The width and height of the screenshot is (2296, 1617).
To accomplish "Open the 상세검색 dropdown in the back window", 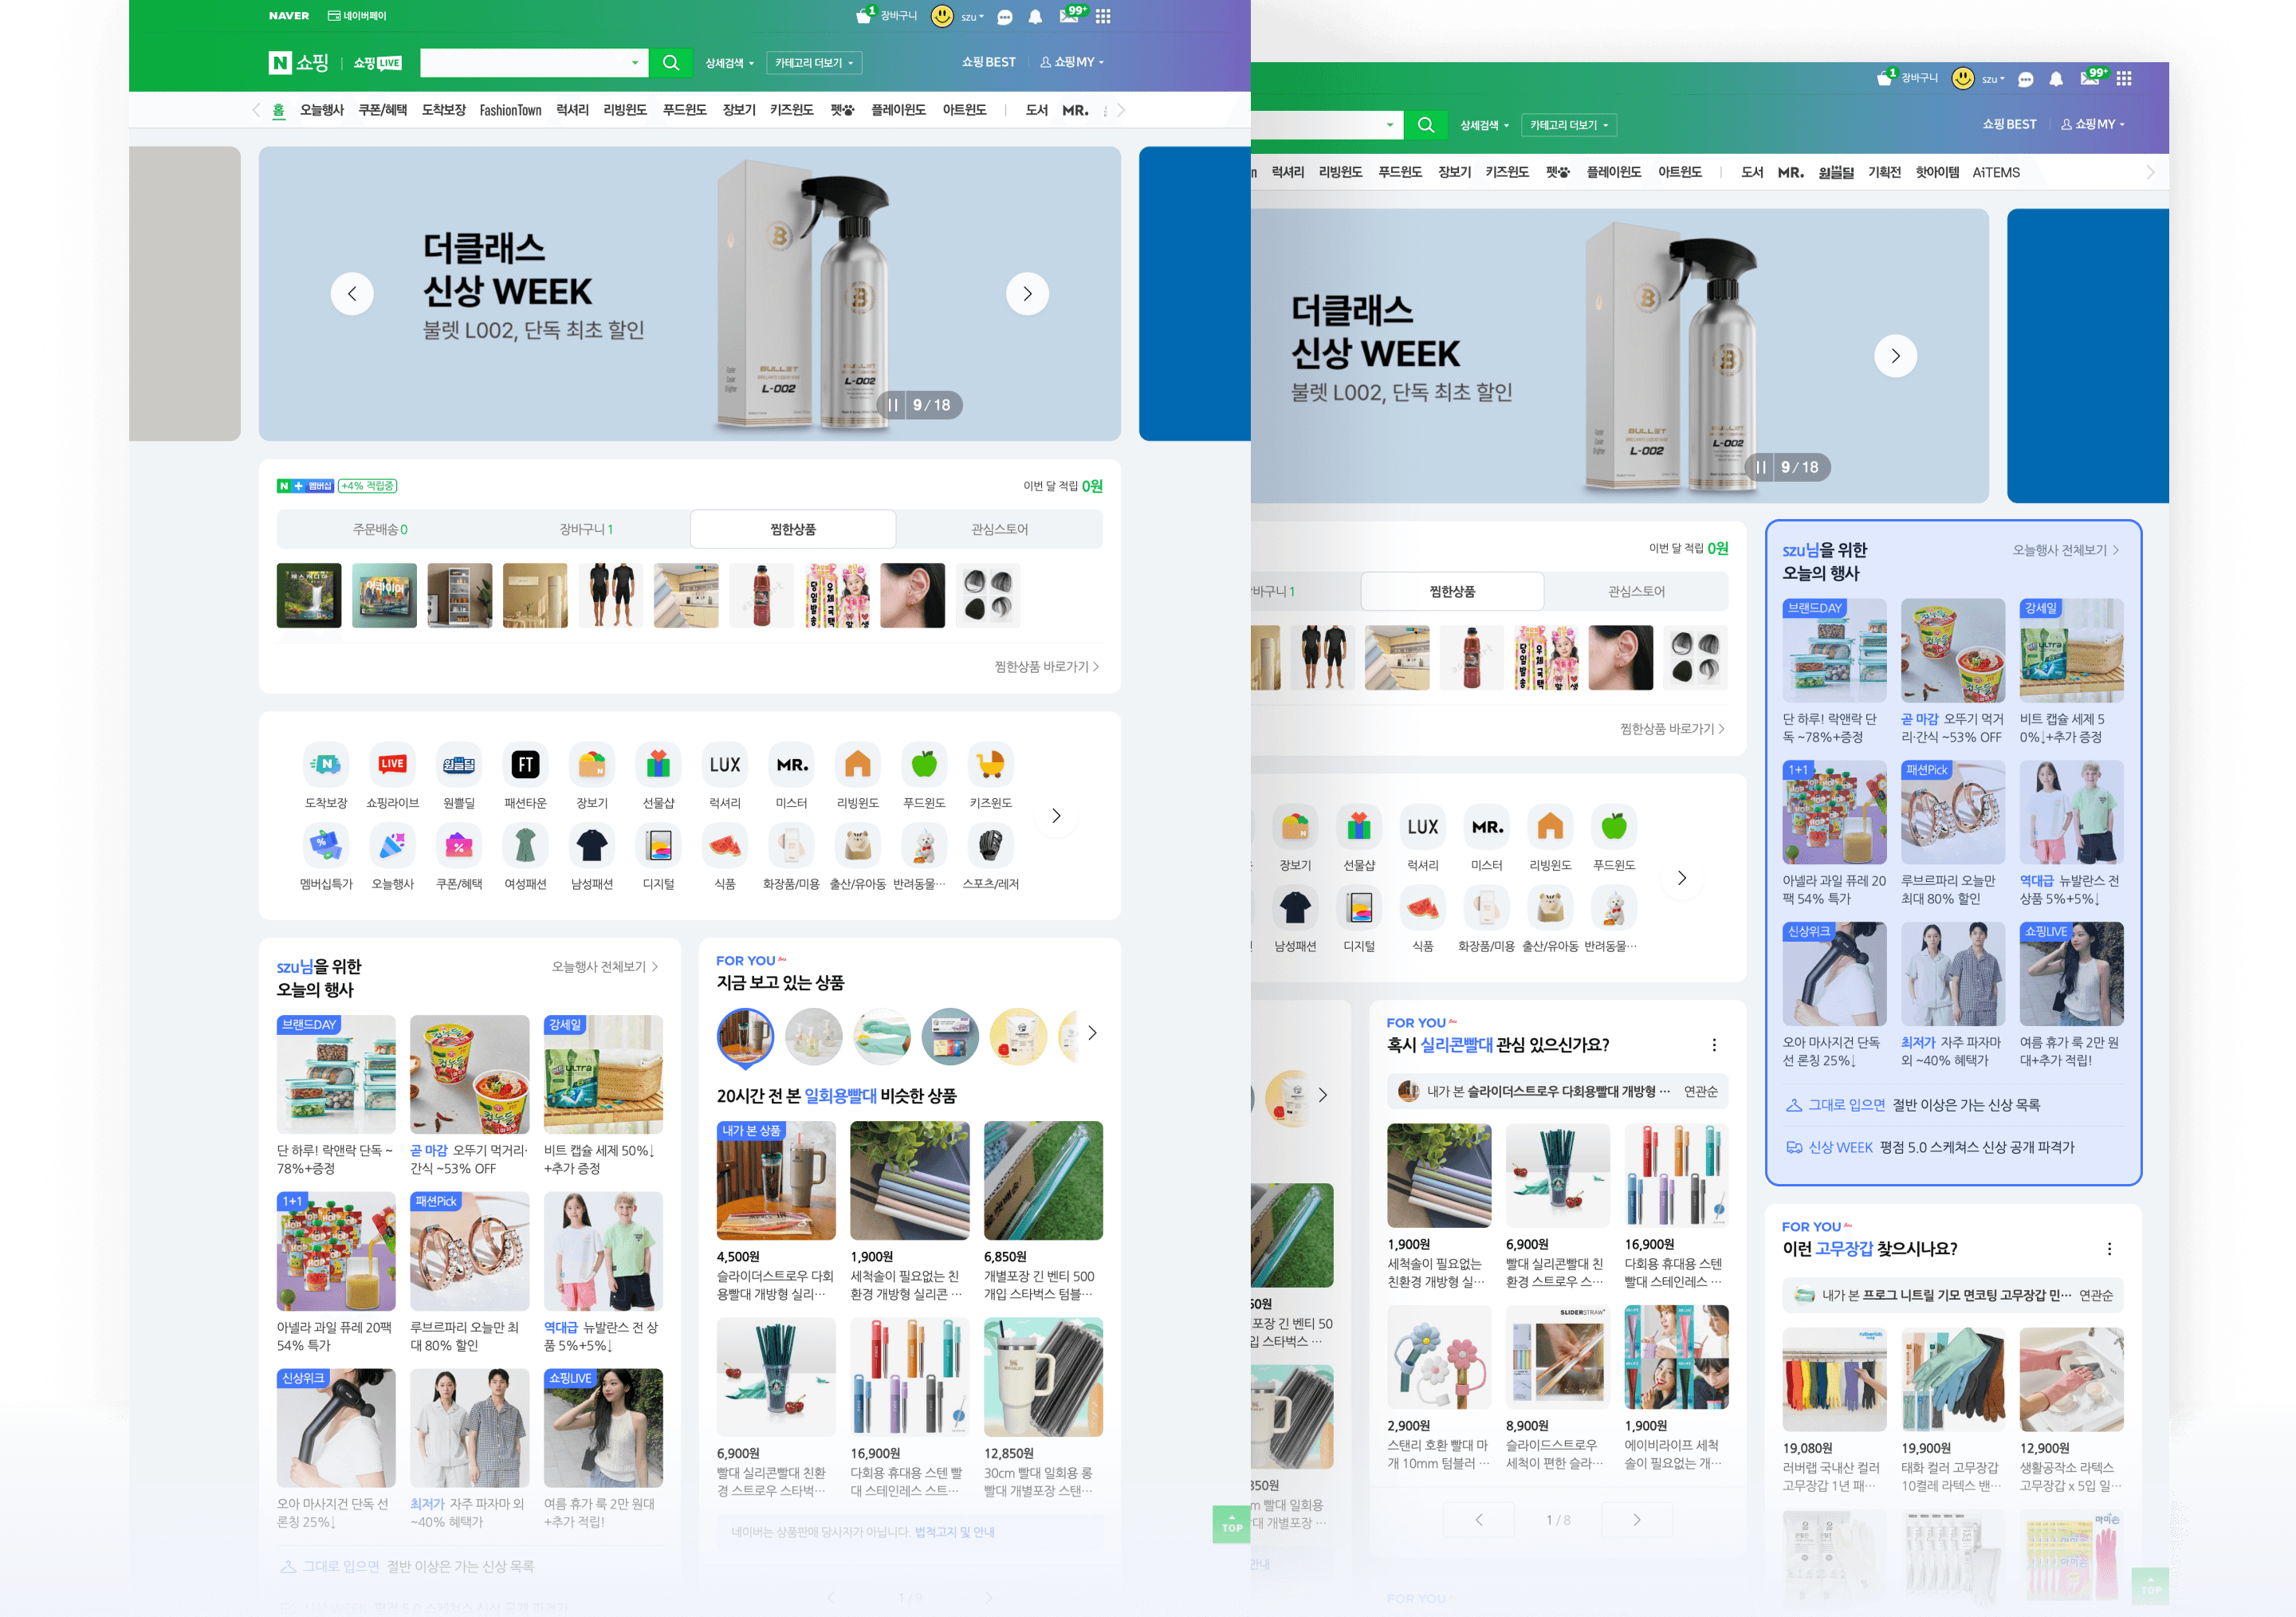I will coord(1484,125).
